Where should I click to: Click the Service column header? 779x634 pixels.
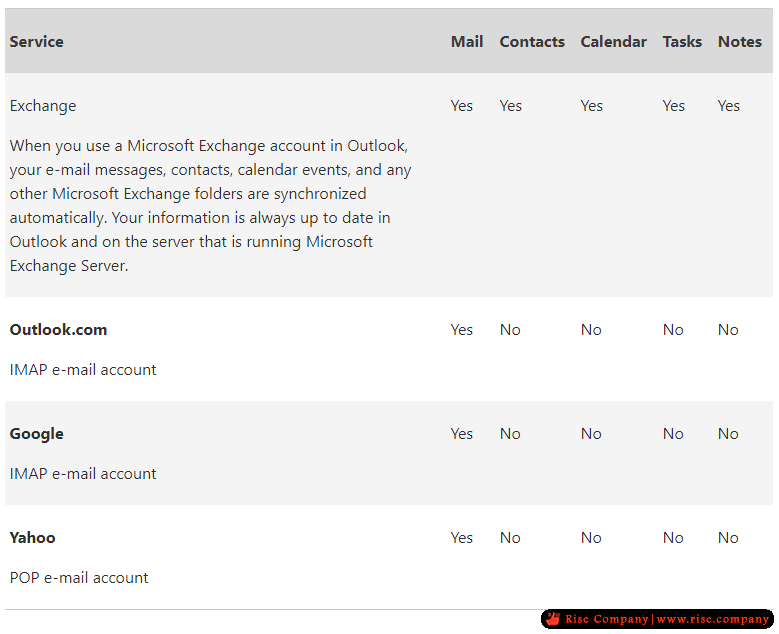pyautogui.click(x=36, y=42)
